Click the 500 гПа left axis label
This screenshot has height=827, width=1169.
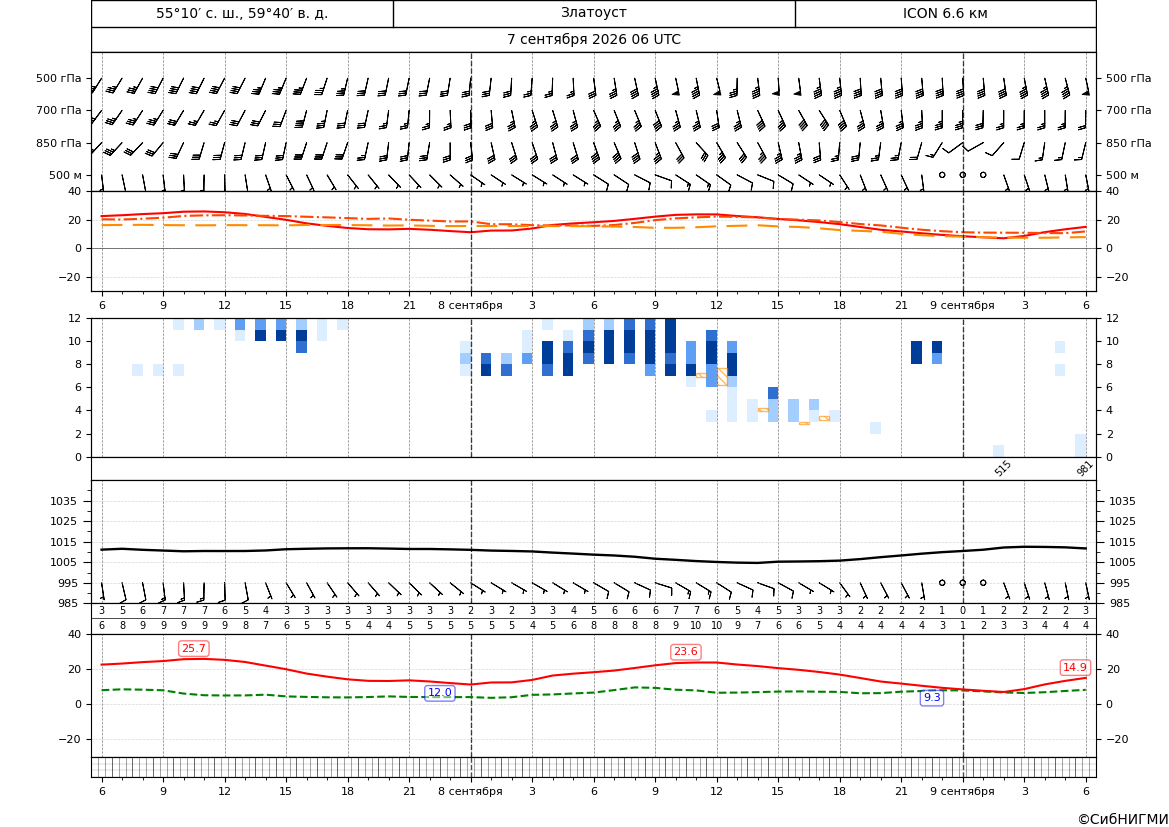coord(59,78)
